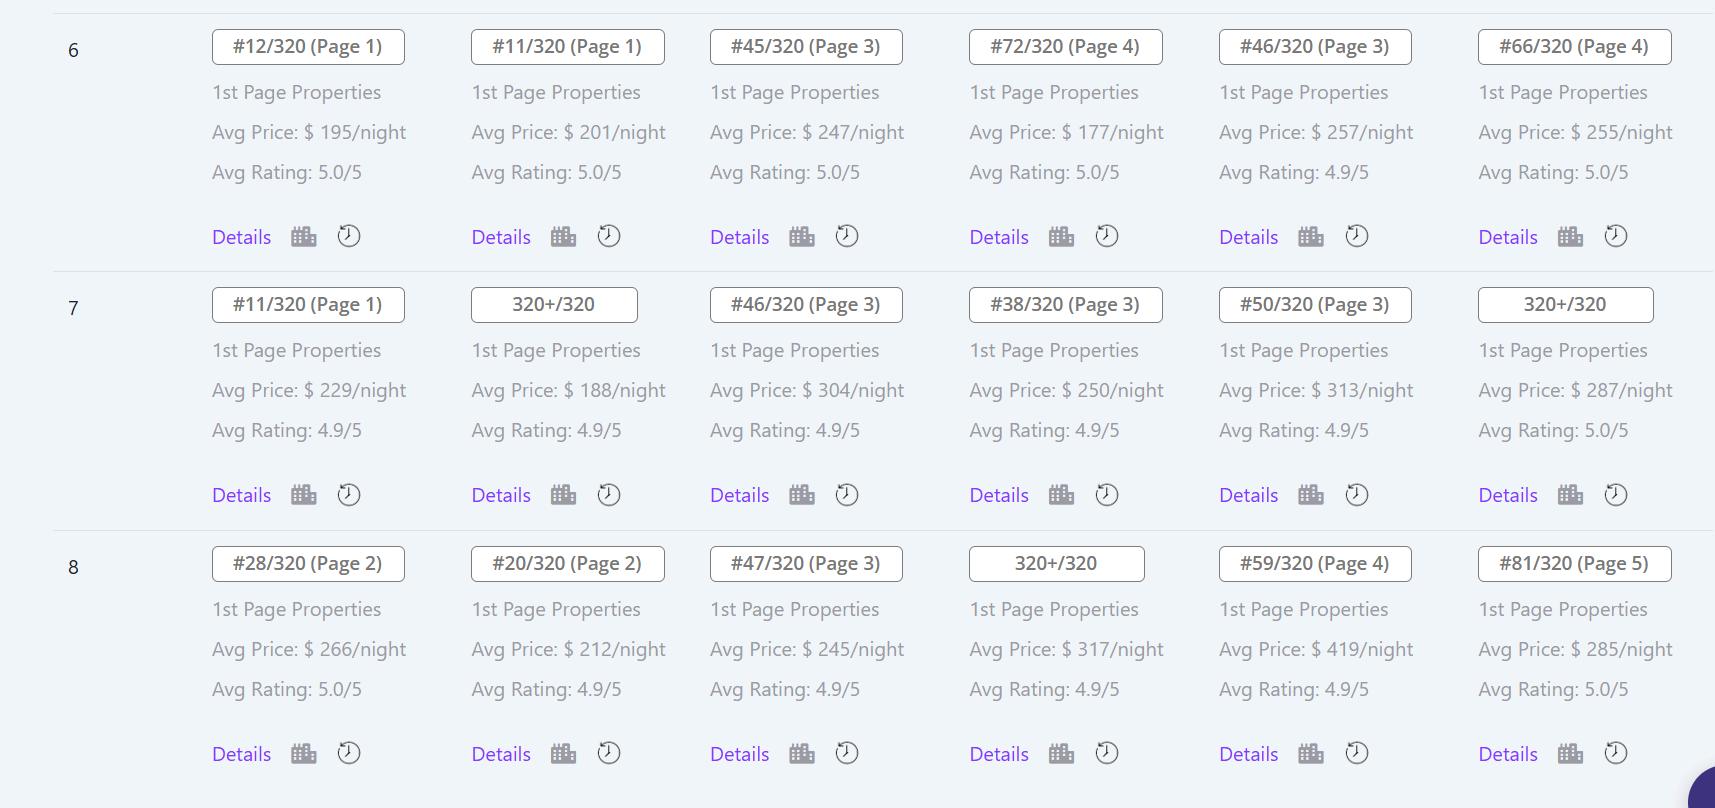Click history clock icon in the $304/night card
The image size is (1715, 808).
pos(847,495)
